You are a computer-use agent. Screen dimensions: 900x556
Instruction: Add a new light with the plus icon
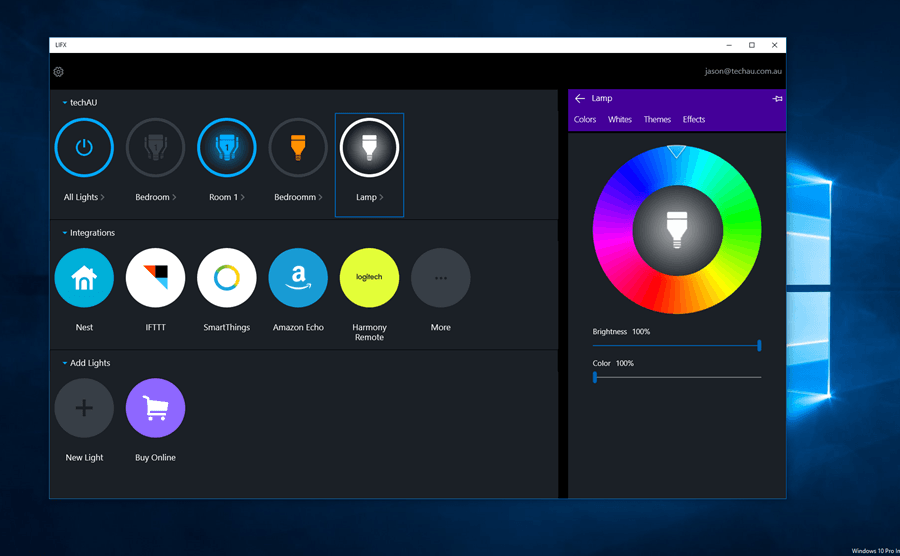click(84, 408)
